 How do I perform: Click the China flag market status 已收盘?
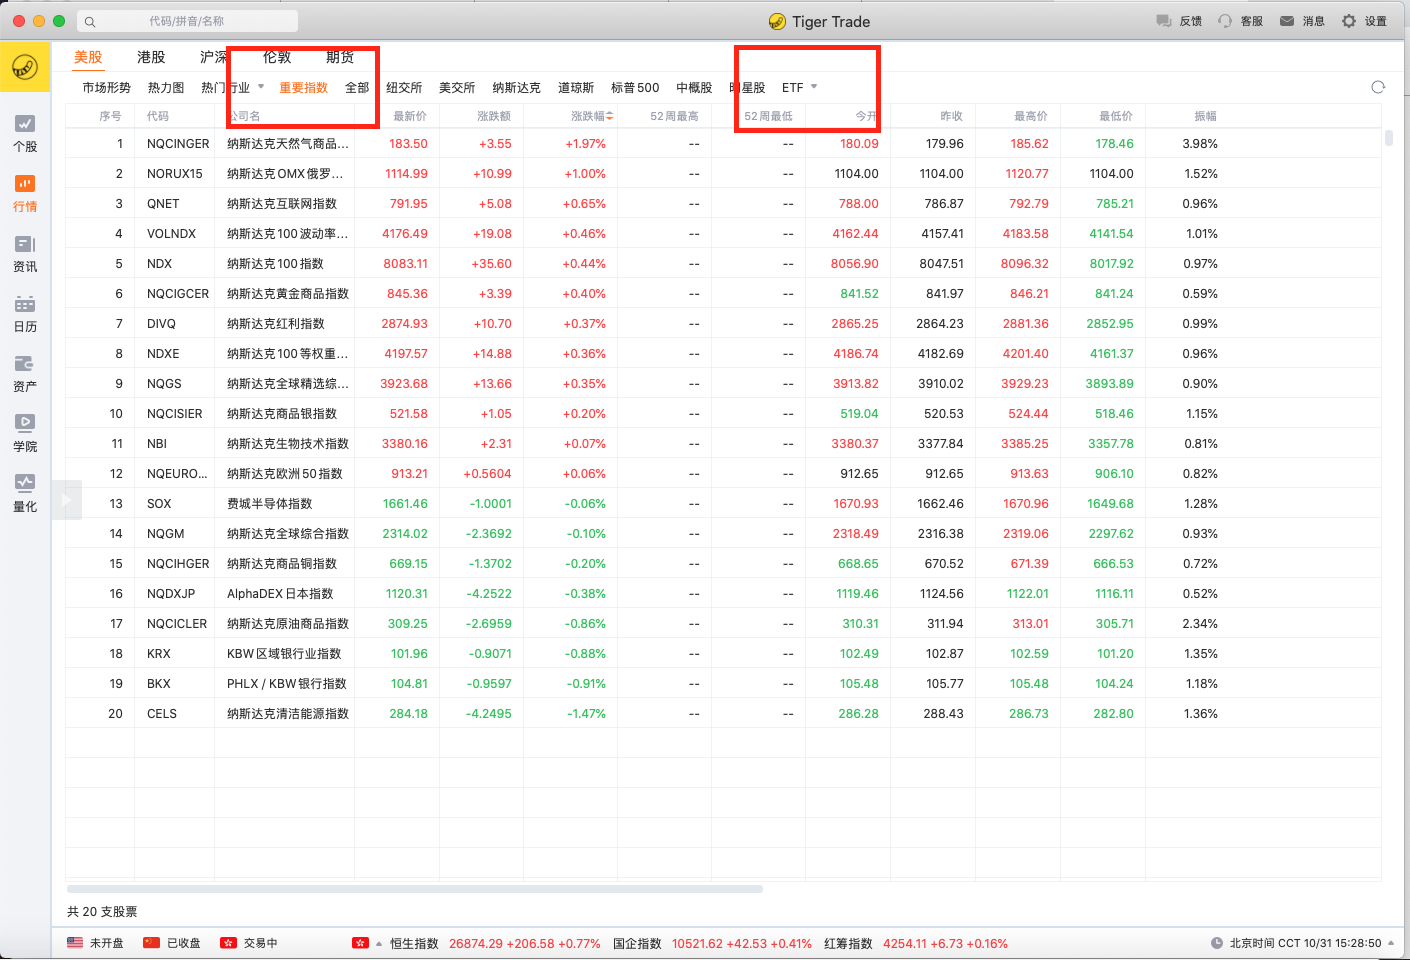point(172,943)
